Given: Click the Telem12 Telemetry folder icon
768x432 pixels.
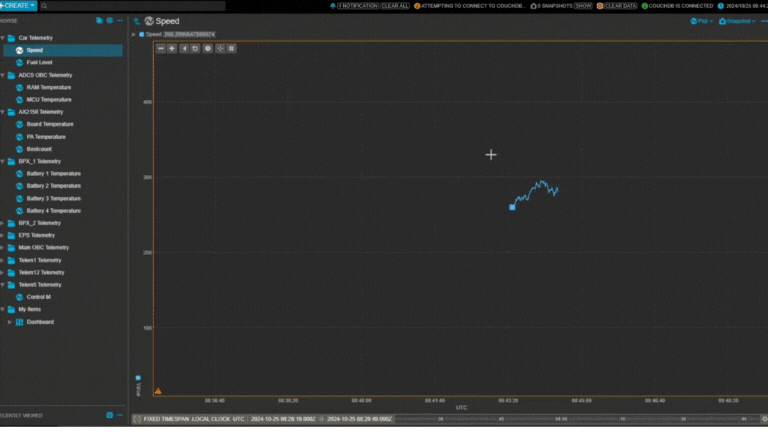Looking at the screenshot, I should pos(11,272).
